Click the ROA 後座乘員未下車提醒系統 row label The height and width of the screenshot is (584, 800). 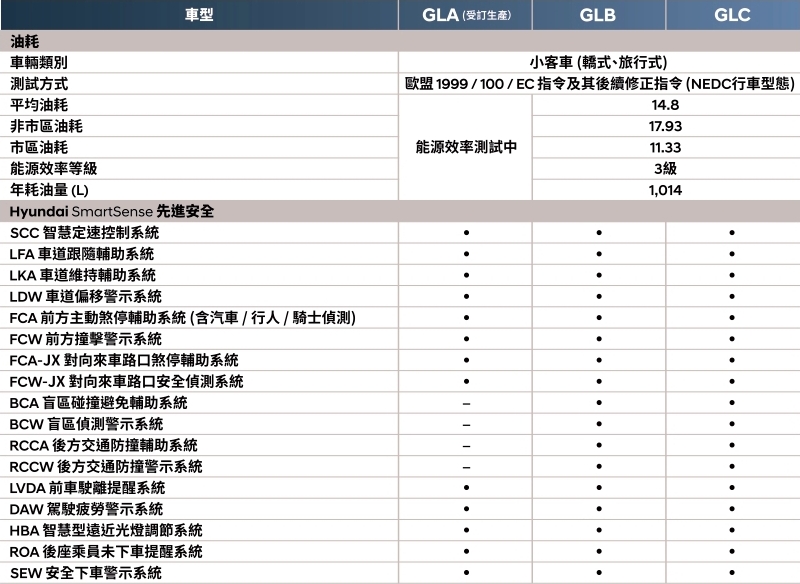[106, 552]
